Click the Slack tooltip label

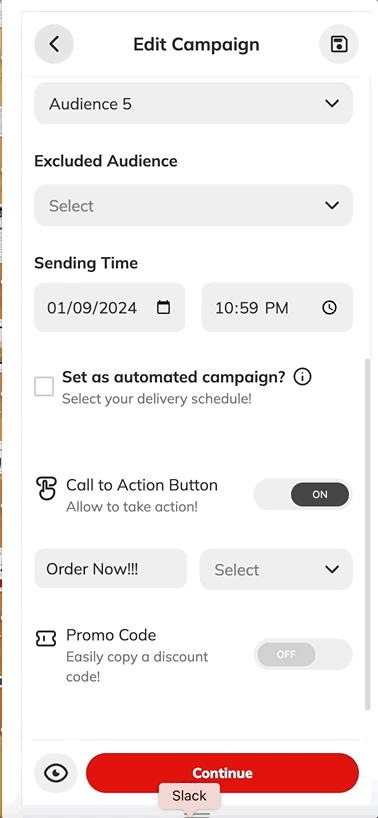(x=189, y=796)
